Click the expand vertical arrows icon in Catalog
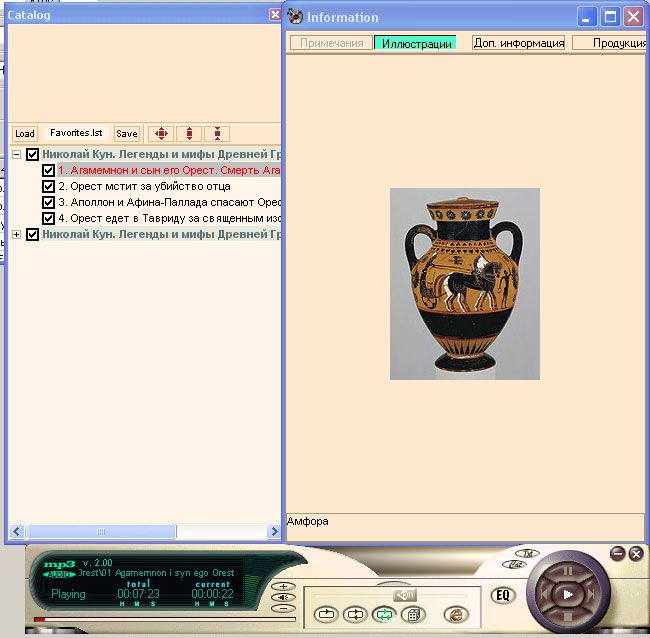The image size is (650, 638). coord(189,133)
